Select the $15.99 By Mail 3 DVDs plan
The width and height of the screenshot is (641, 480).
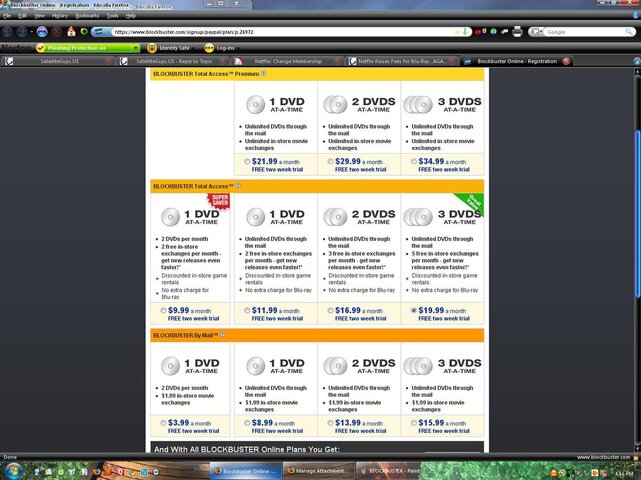[414, 423]
